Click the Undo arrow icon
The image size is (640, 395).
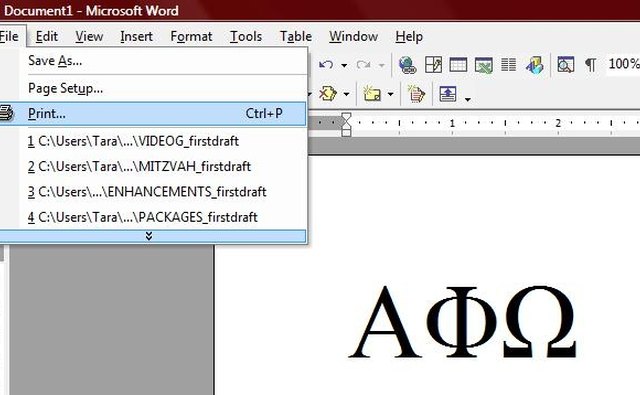[326, 64]
